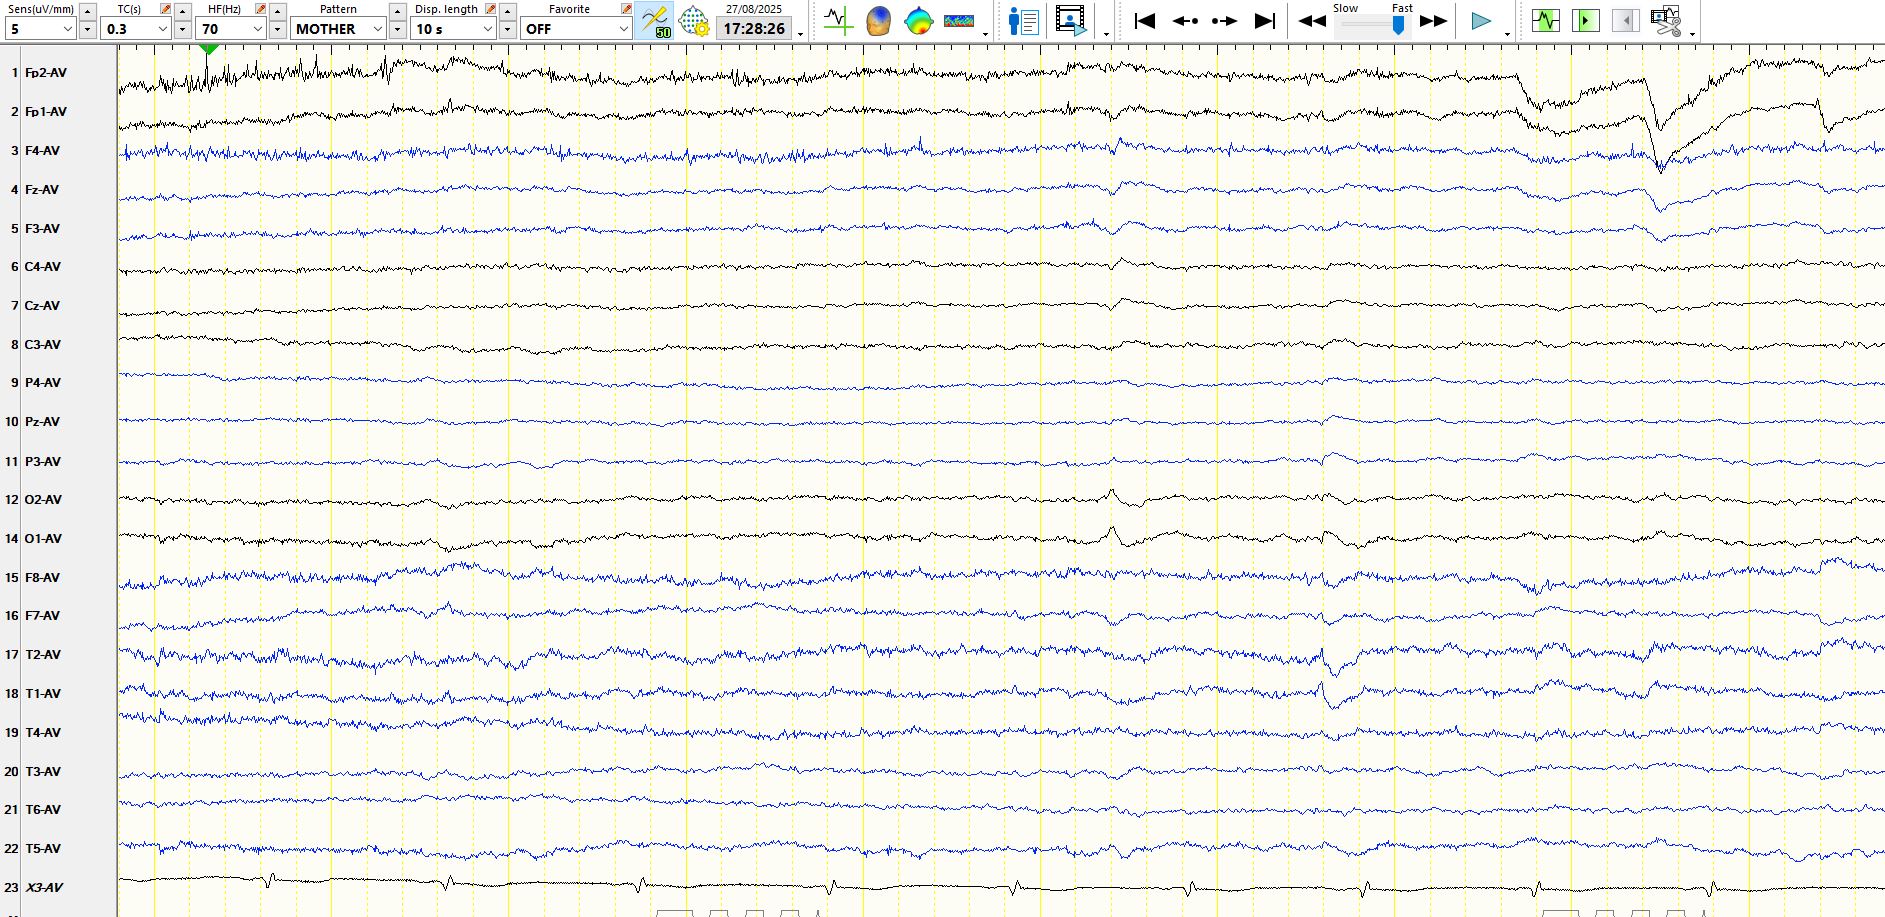This screenshot has width=1885, height=917.
Task: Increase sensitivity with the Sens up arrow
Action: 87,11
